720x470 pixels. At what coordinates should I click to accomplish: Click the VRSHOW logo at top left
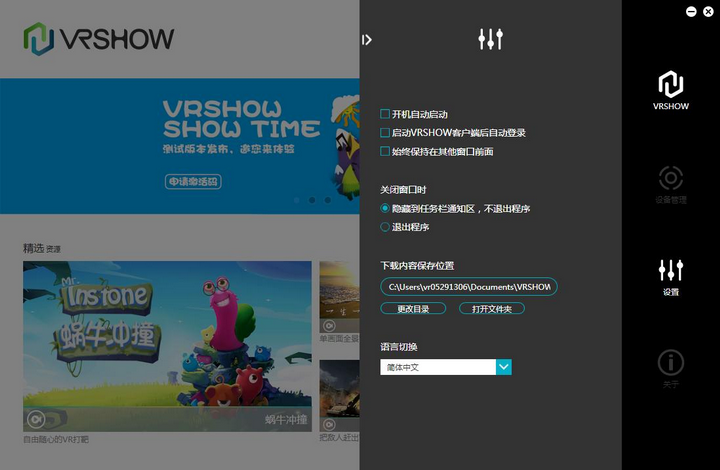pyautogui.click(x=99, y=39)
